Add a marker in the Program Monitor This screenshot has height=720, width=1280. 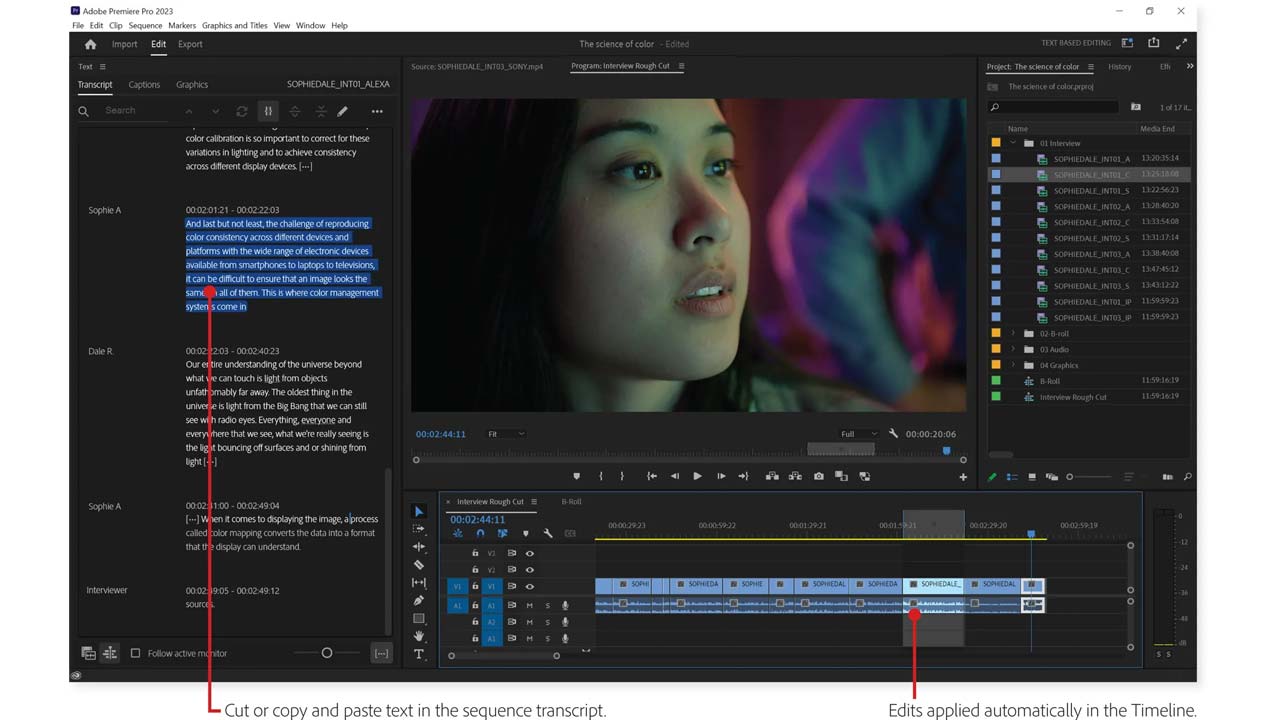(x=575, y=476)
